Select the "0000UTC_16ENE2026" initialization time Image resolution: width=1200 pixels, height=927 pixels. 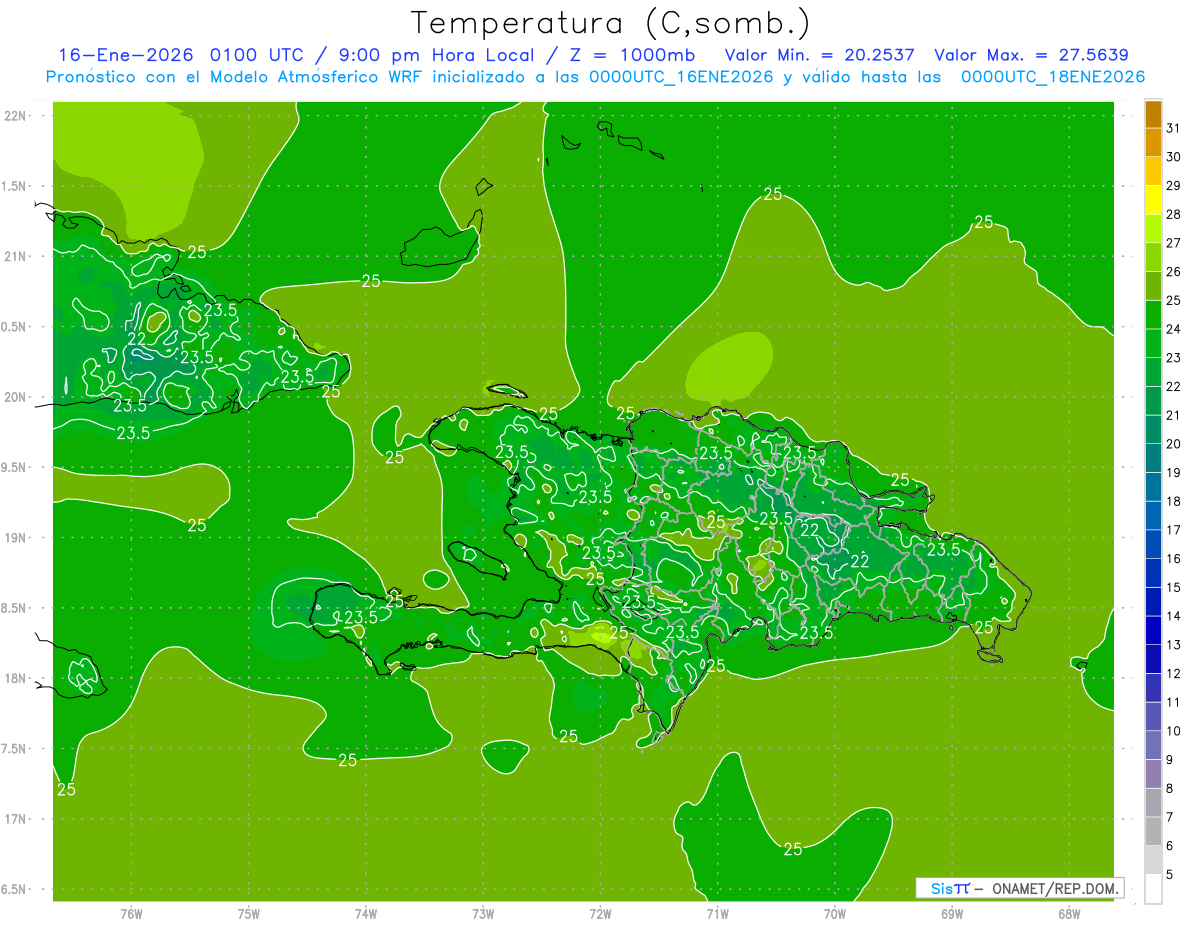(x=682, y=77)
